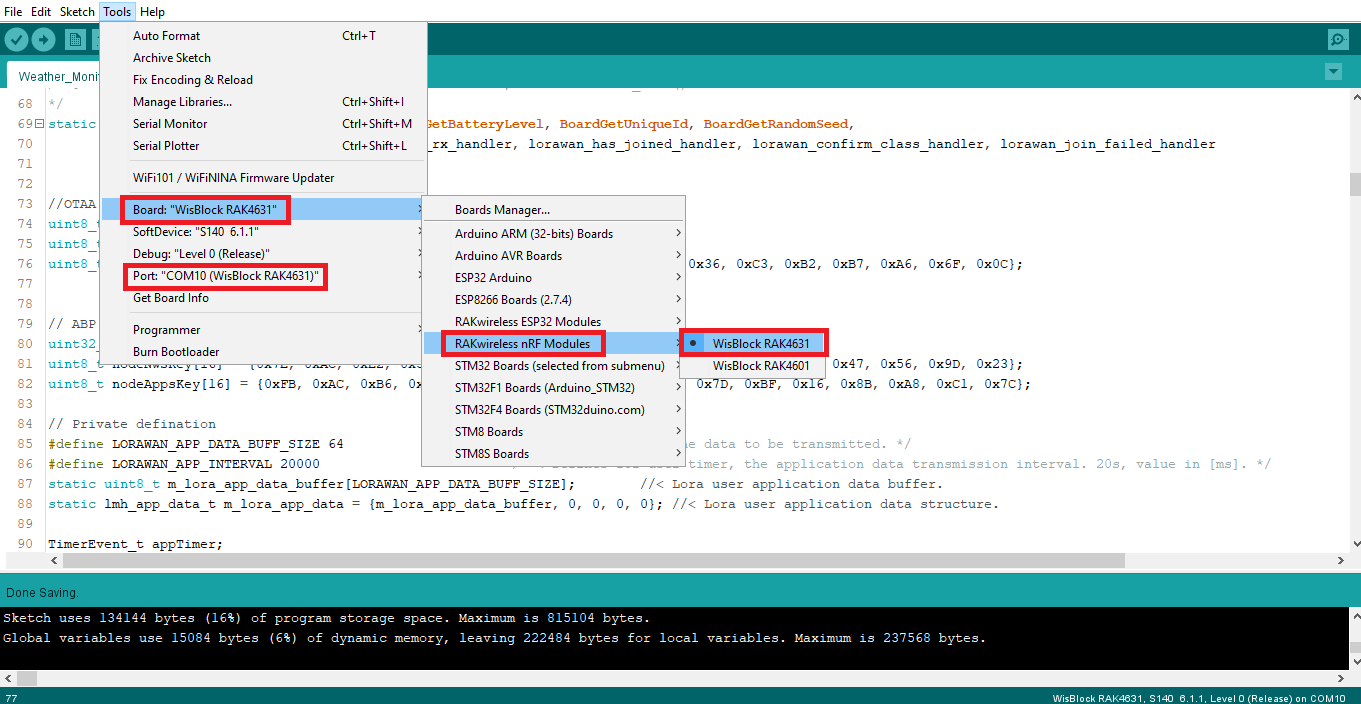The height and width of the screenshot is (704, 1361).
Task: Collapse code fold marker at line 69
Action: 39,124
